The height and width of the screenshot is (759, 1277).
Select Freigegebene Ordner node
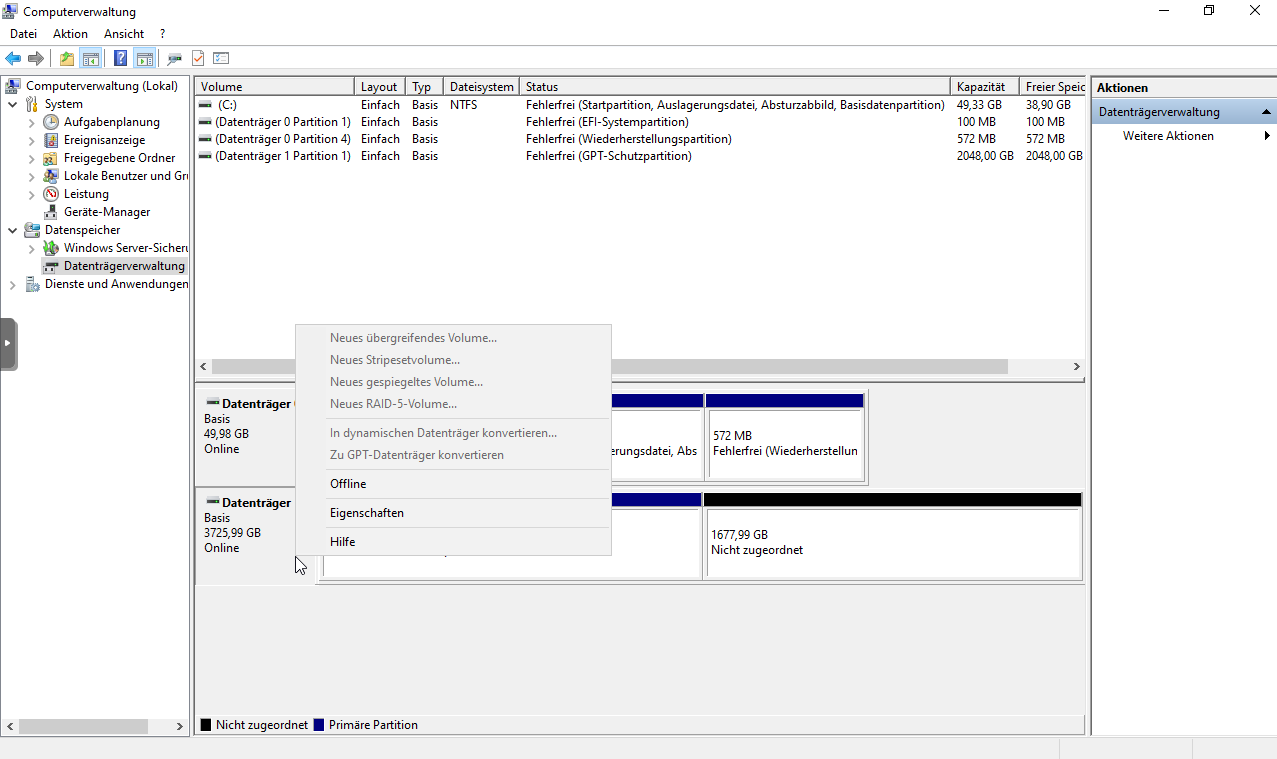click(x=119, y=158)
